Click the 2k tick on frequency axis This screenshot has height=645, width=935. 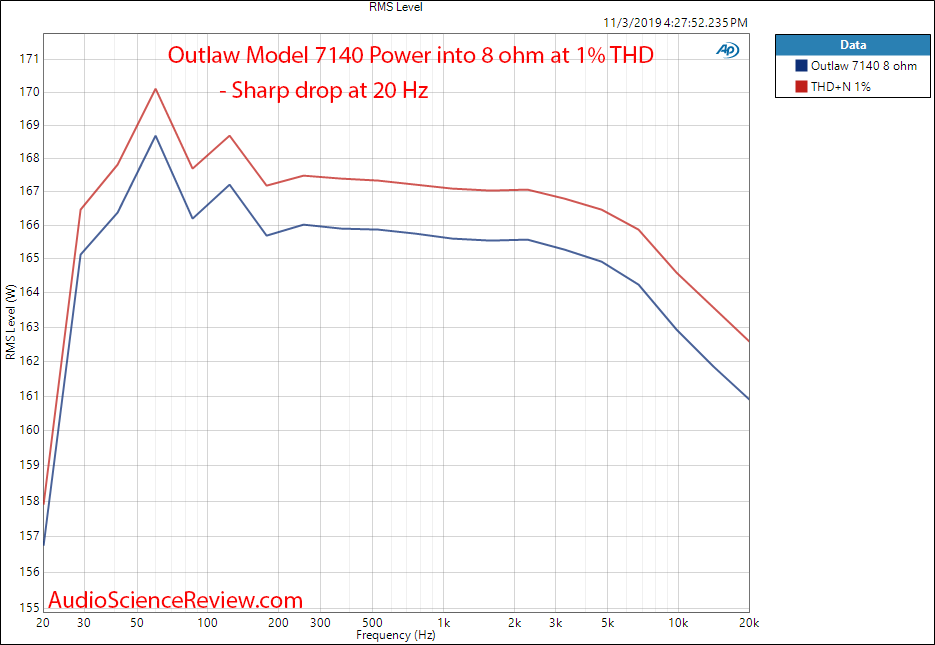coord(514,623)
